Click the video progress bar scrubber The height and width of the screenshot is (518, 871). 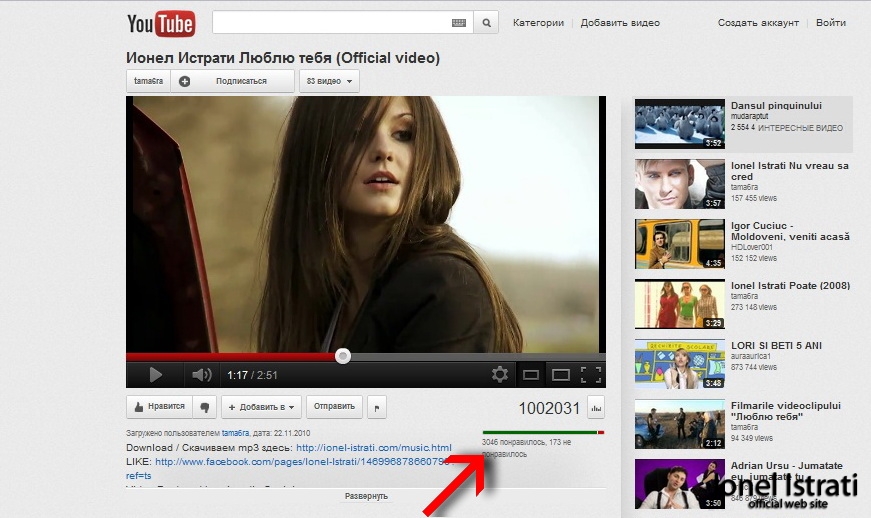pos(343,356)
